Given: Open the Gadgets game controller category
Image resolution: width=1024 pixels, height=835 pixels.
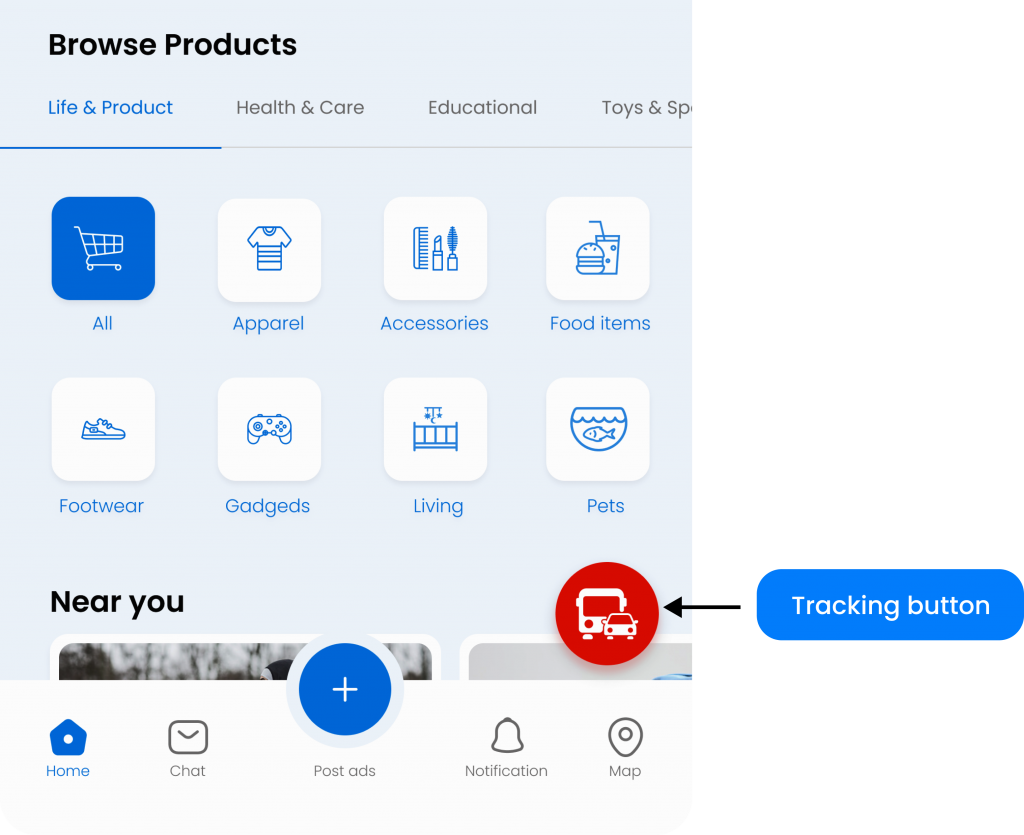Looking at the screenshot, I should click(x=269, y=429).
